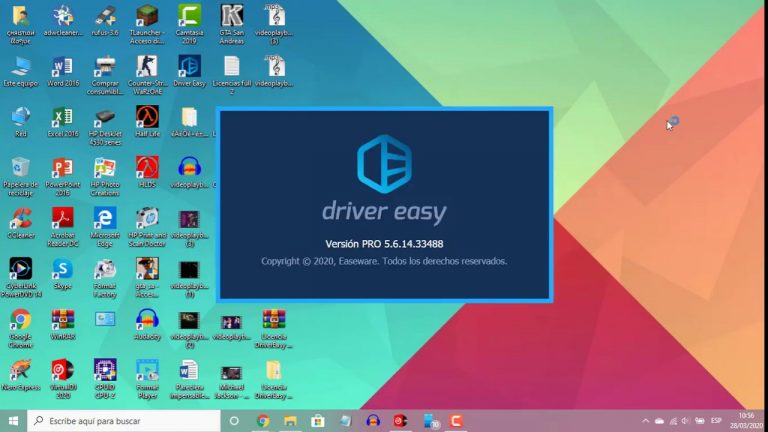Open Microsoft Edge desktop shortcut
The image size is (768, 432).
click(105, 227)
